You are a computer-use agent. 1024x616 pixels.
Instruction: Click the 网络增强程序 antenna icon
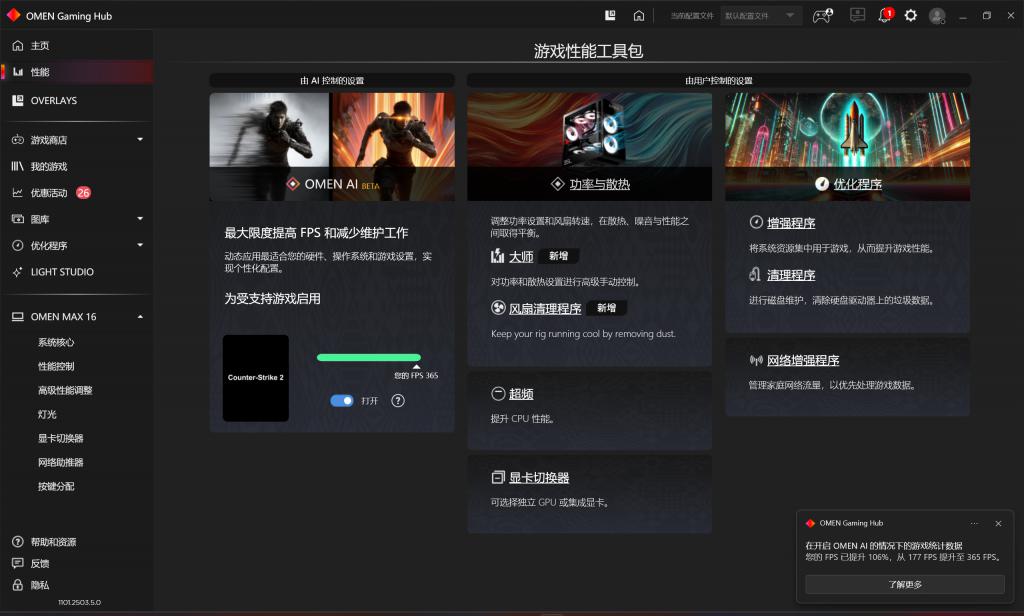(756, 360)
